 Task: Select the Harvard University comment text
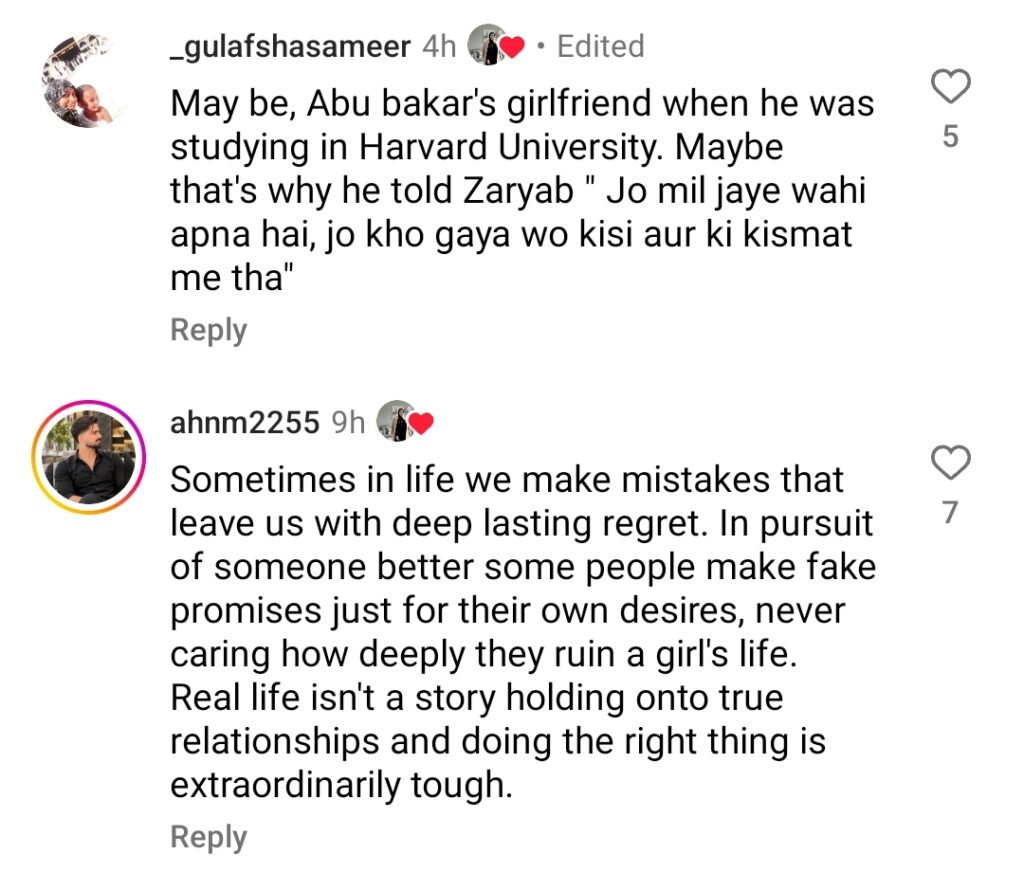(522, 190)
